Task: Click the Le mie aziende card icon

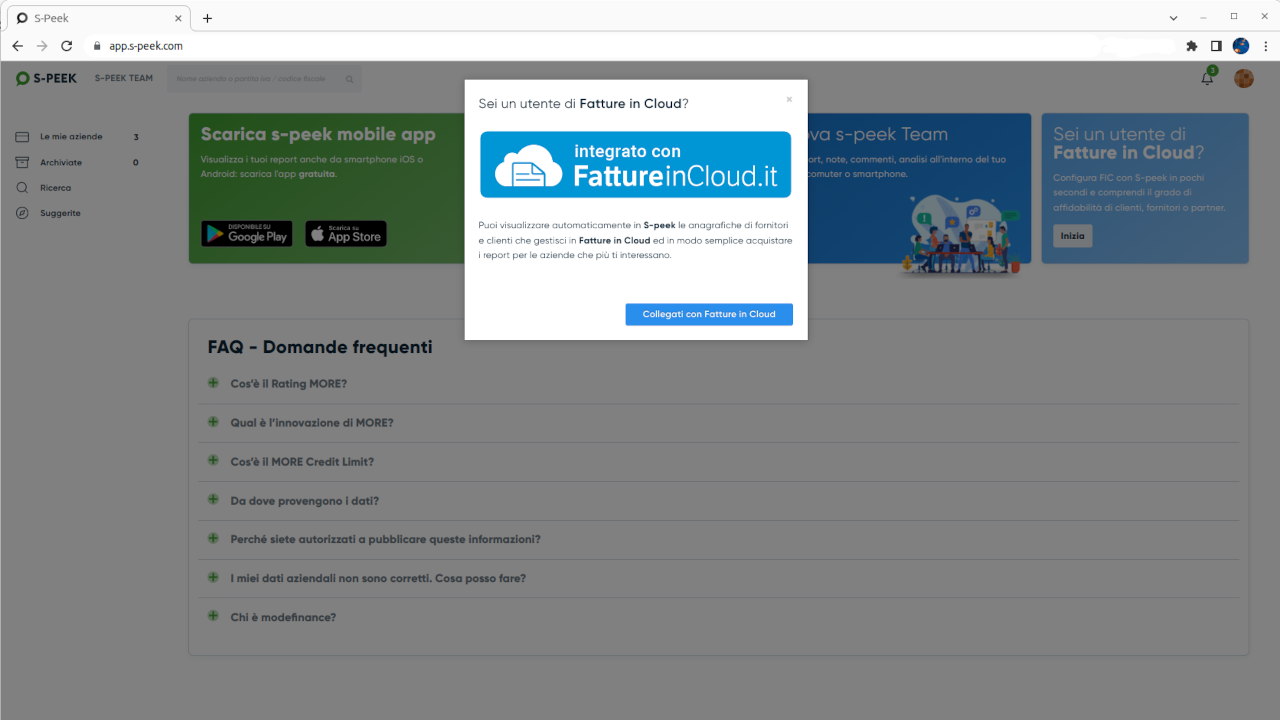Action: [x=22, y=137]
